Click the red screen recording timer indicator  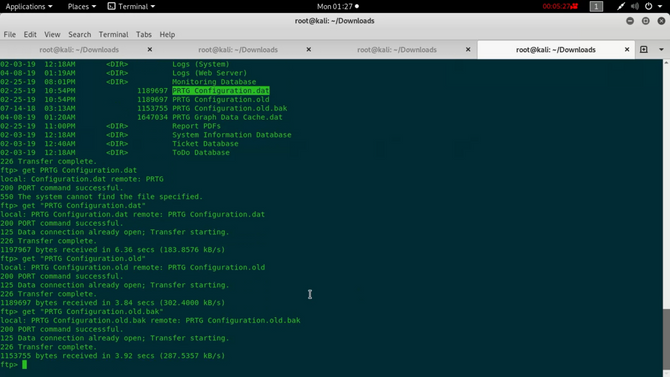[x=560, y=6]
